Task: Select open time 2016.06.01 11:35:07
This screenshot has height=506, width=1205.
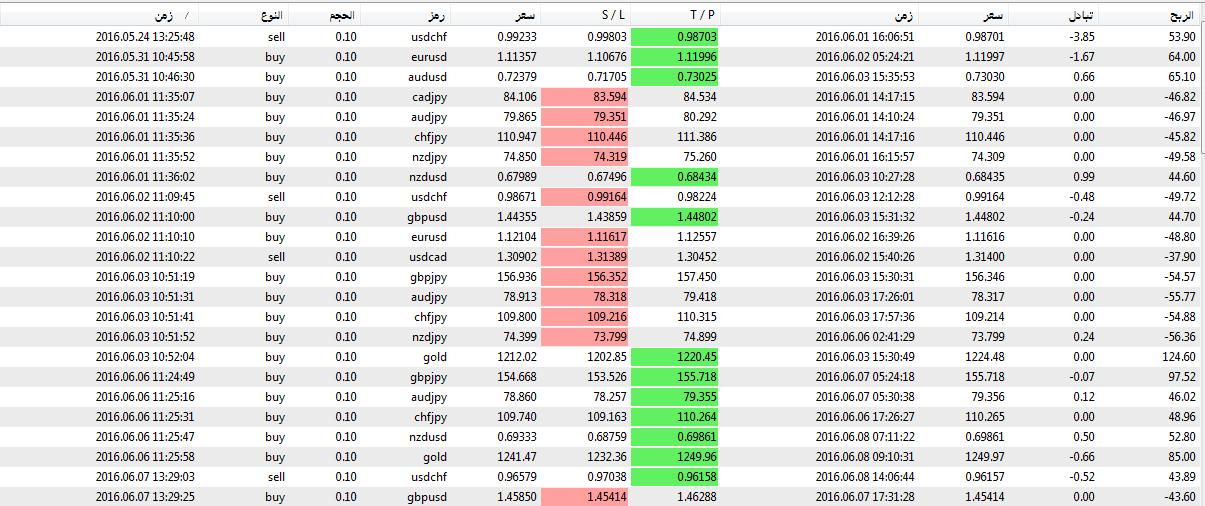Action: click(145, 97)
